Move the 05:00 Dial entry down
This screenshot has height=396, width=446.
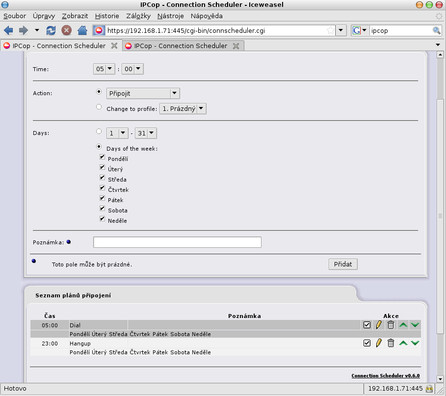tap(415, 325)
